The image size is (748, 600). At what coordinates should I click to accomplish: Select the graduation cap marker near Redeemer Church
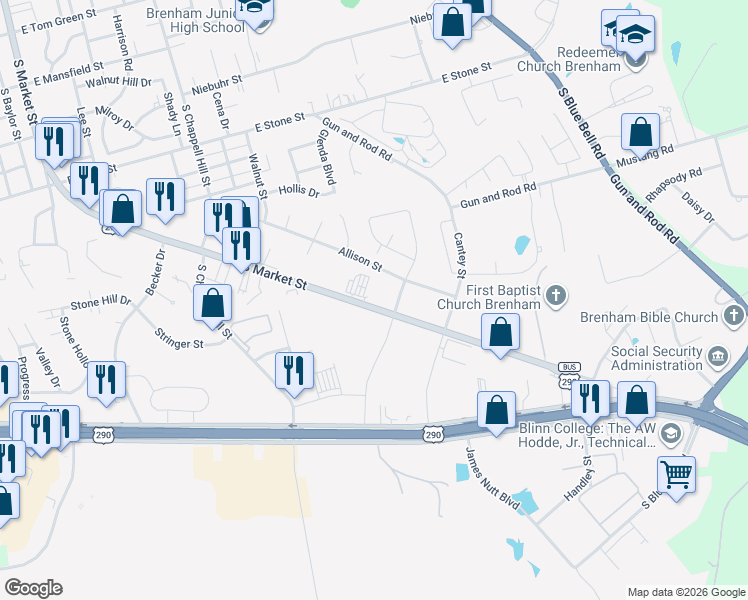point(635,34)
